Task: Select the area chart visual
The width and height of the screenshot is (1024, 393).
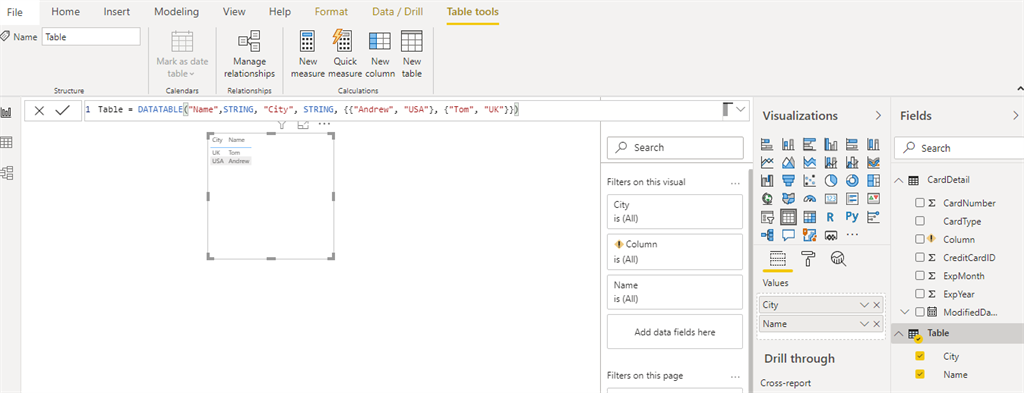Action: pos(788,162)
